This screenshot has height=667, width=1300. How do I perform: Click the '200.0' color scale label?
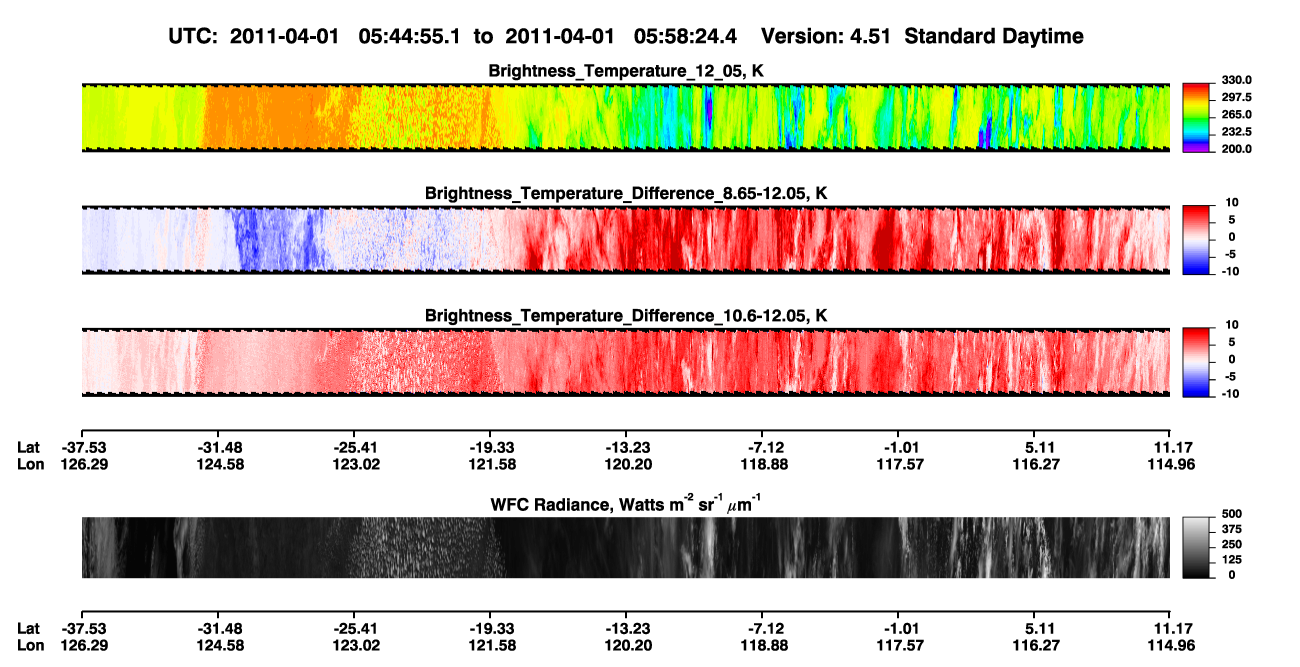point(1234,149)
